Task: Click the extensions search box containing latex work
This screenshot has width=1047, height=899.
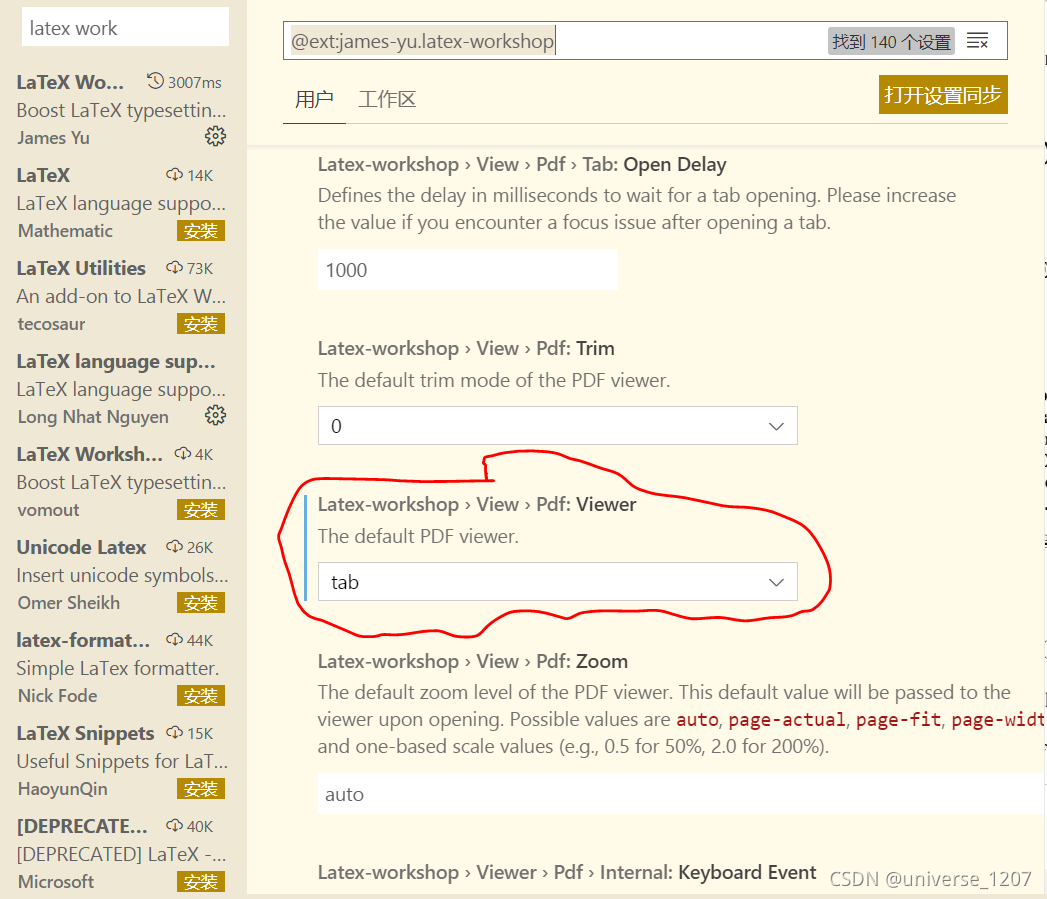Action: click(x=126, y=28)
